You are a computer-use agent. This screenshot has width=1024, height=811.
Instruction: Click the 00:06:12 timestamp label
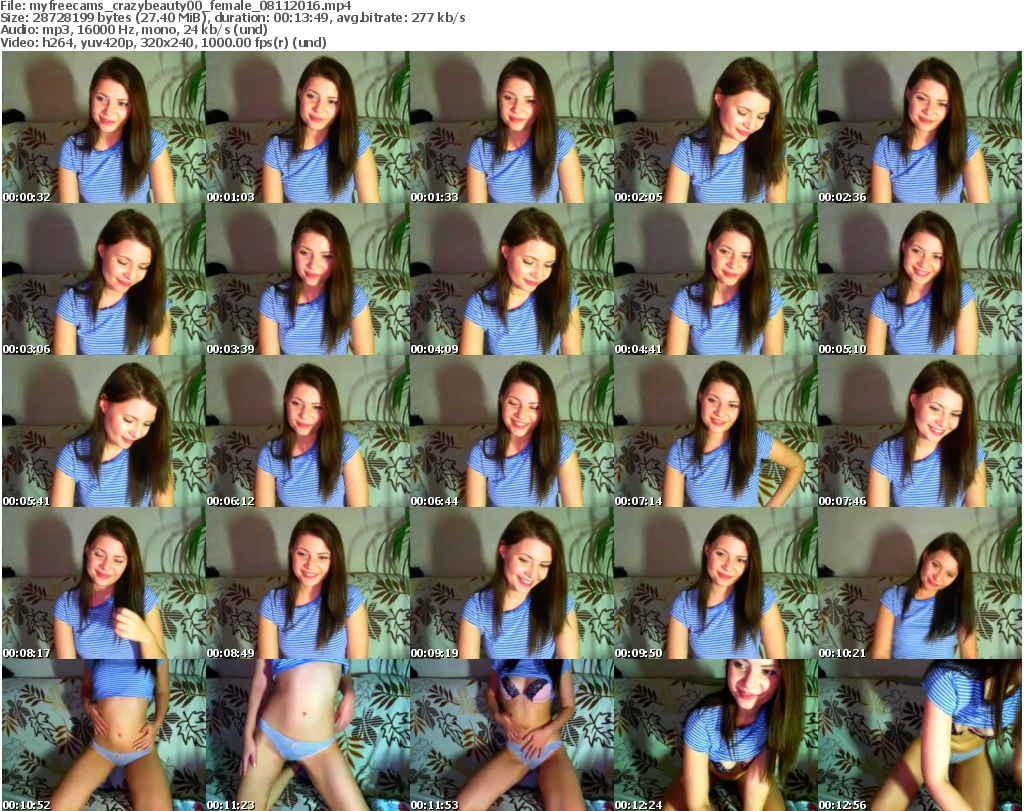pos(230,501)
